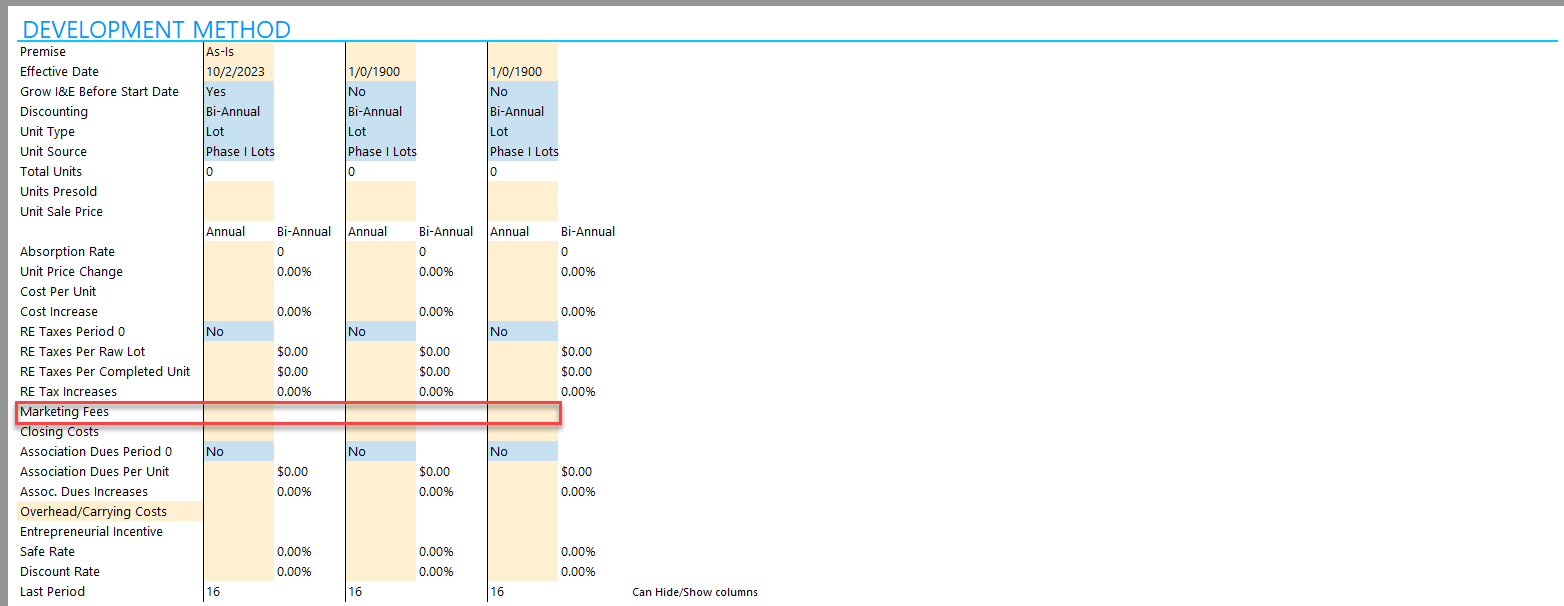Screen dimensions: 1564x606
Task: Select first column Overhead/Carrying Costs input cell
Action: pyautogui.click(x=238, y=511)
